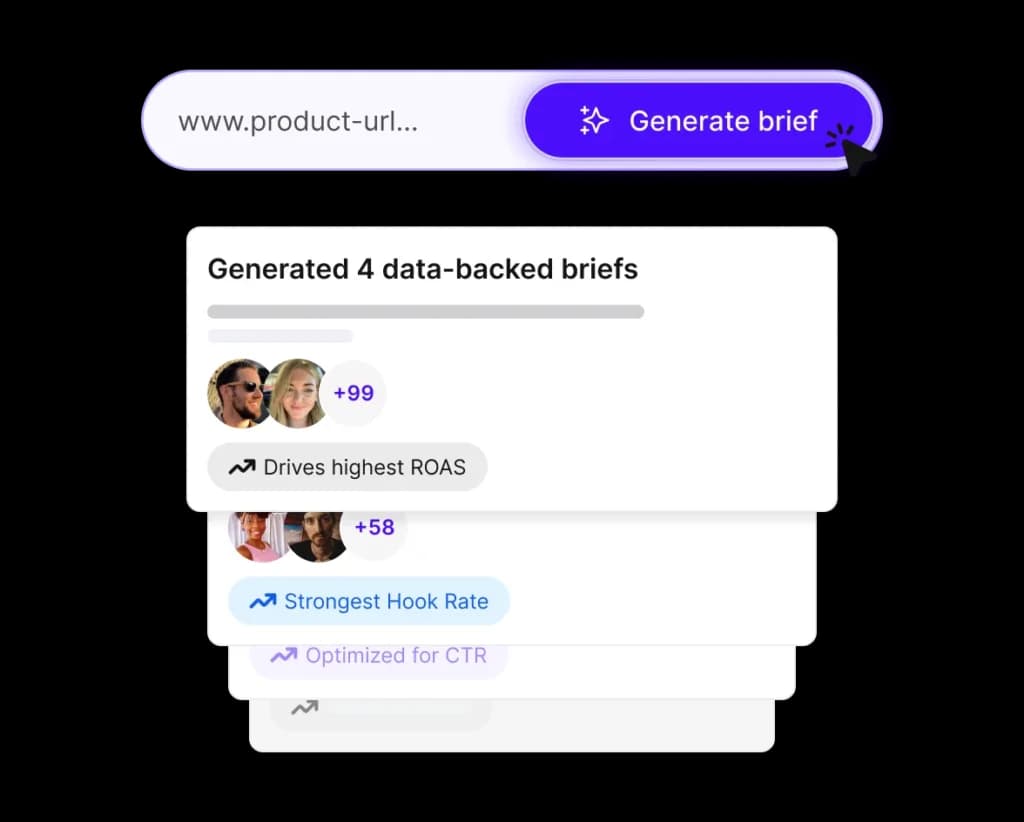
Task: Click the cursor arrow near Generate brief
Action: pyautogui.click(x=855, y=152)
